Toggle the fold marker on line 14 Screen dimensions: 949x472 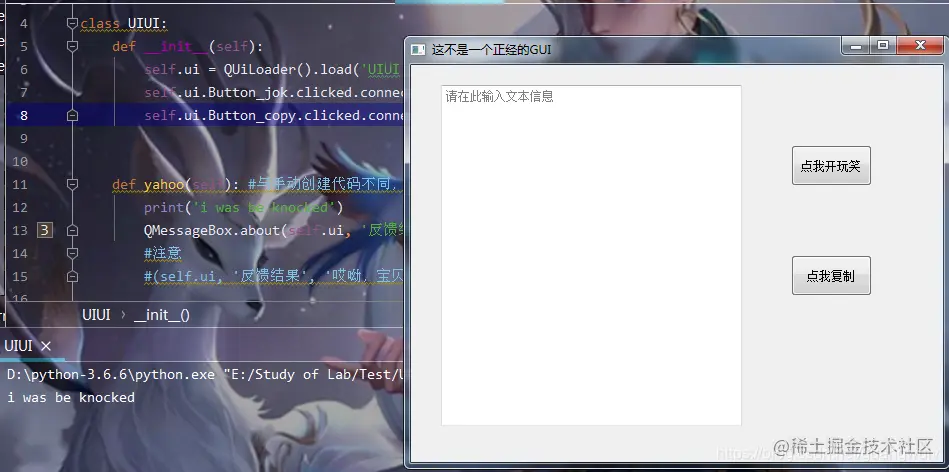click(x=72, y=253)
